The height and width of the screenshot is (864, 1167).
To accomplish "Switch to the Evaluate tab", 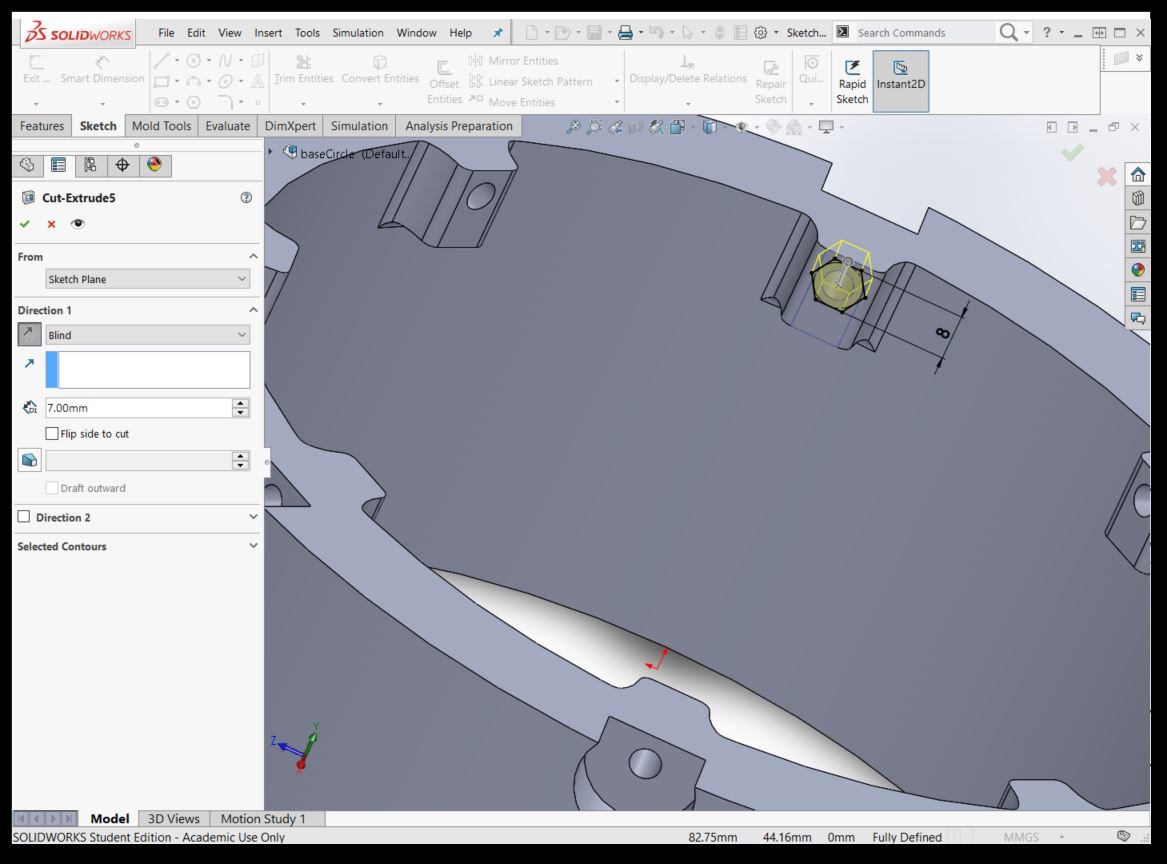I will (x=227, y=126).
